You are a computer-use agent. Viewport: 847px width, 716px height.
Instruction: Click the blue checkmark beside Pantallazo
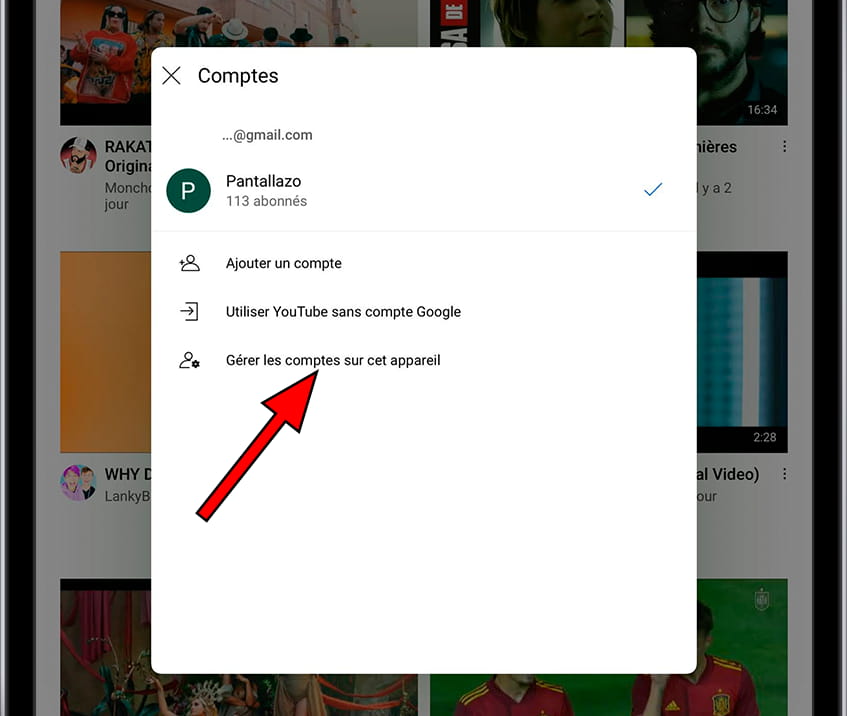click(653, 189)
